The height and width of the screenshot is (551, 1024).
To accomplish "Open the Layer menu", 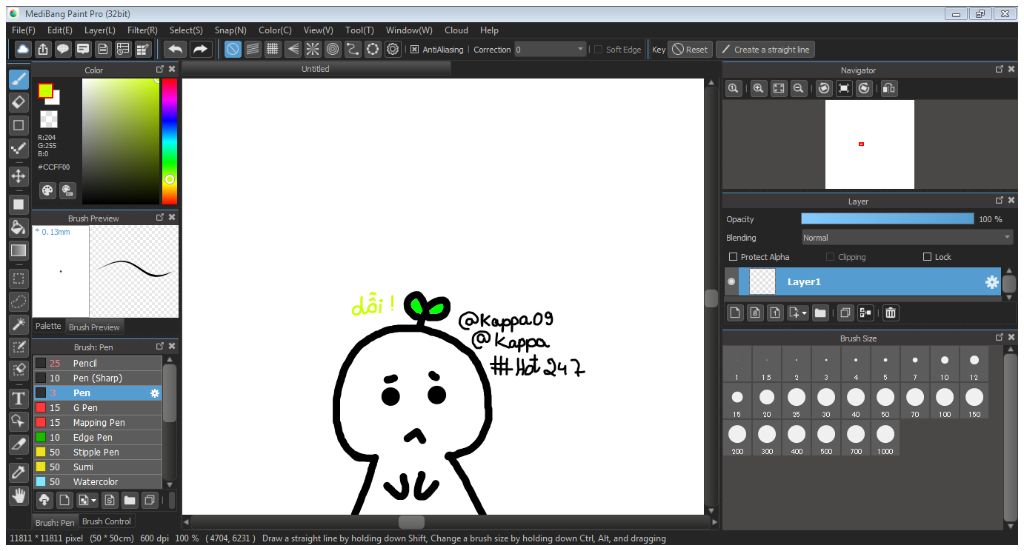I will [99, 30].
